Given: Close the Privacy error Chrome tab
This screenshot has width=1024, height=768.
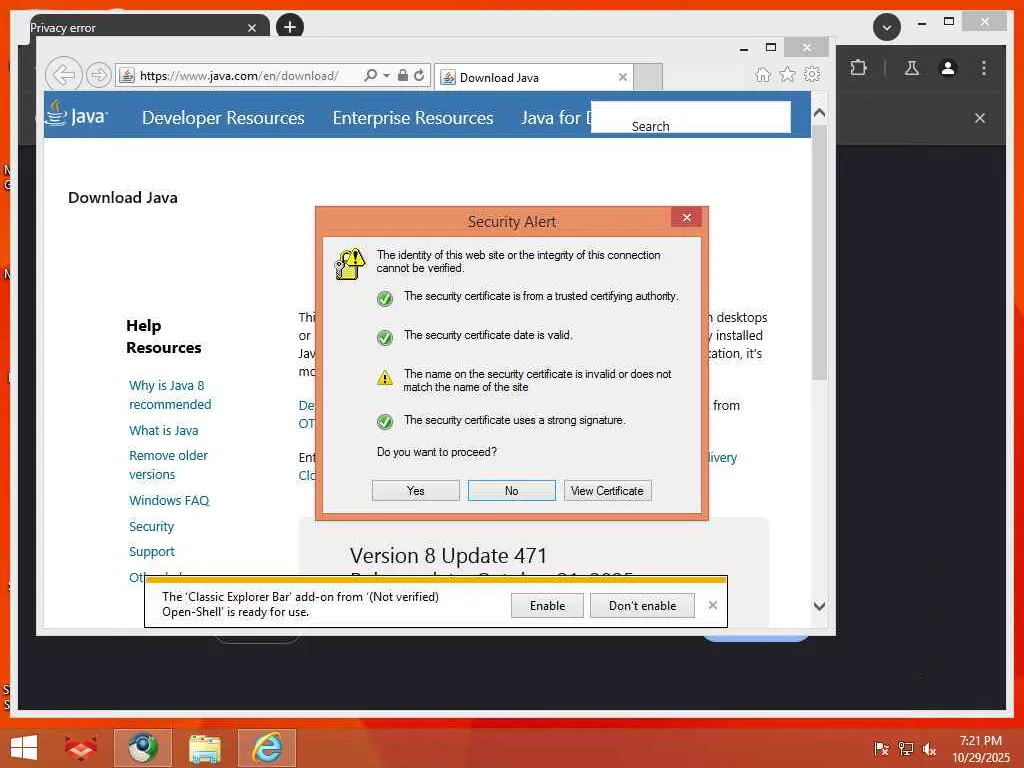Looking at the screenshot, I should point(251,28).
